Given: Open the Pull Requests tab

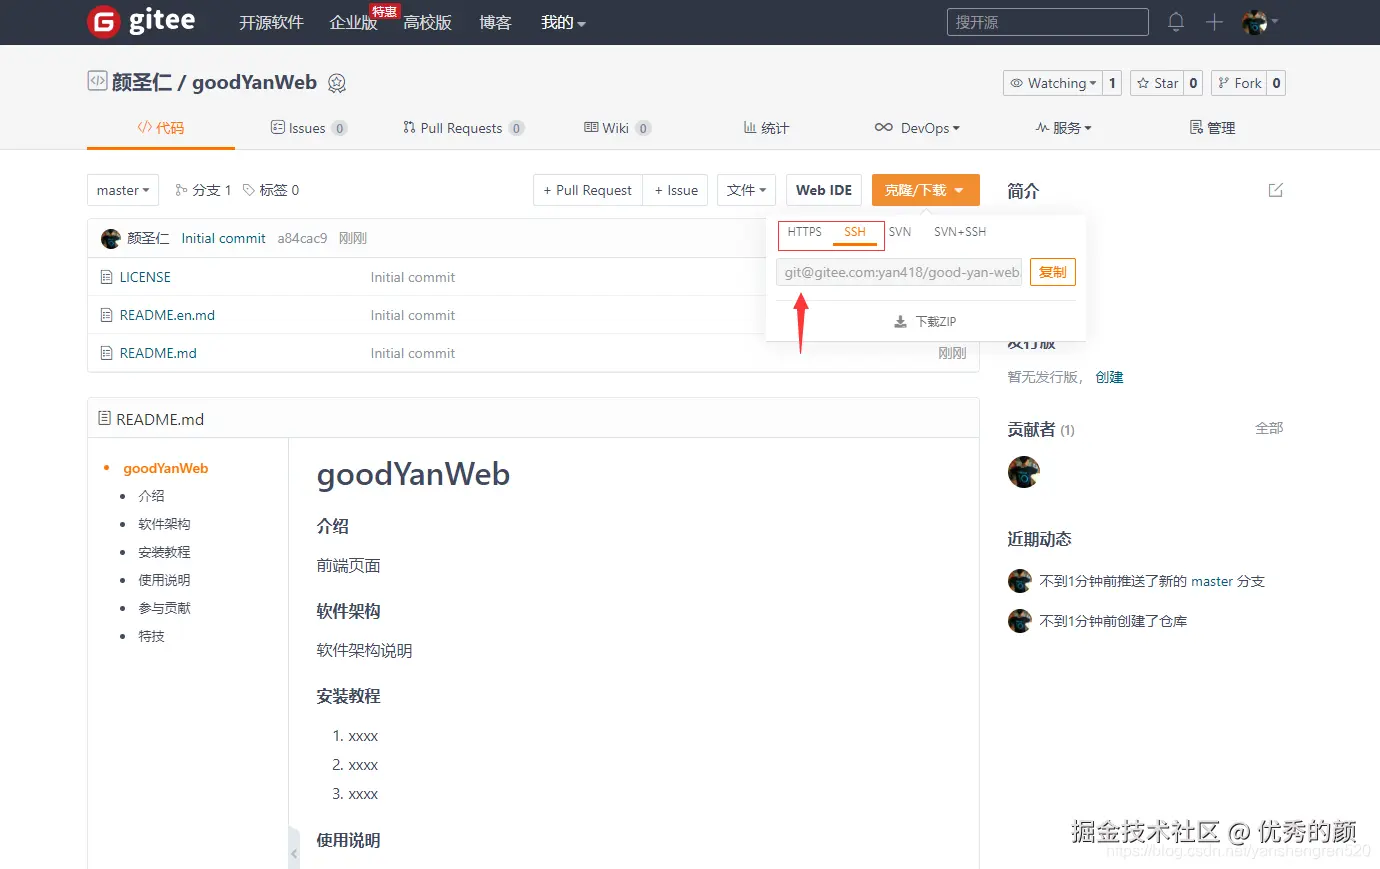Looking at the screenshot, I should coord(463,128).
